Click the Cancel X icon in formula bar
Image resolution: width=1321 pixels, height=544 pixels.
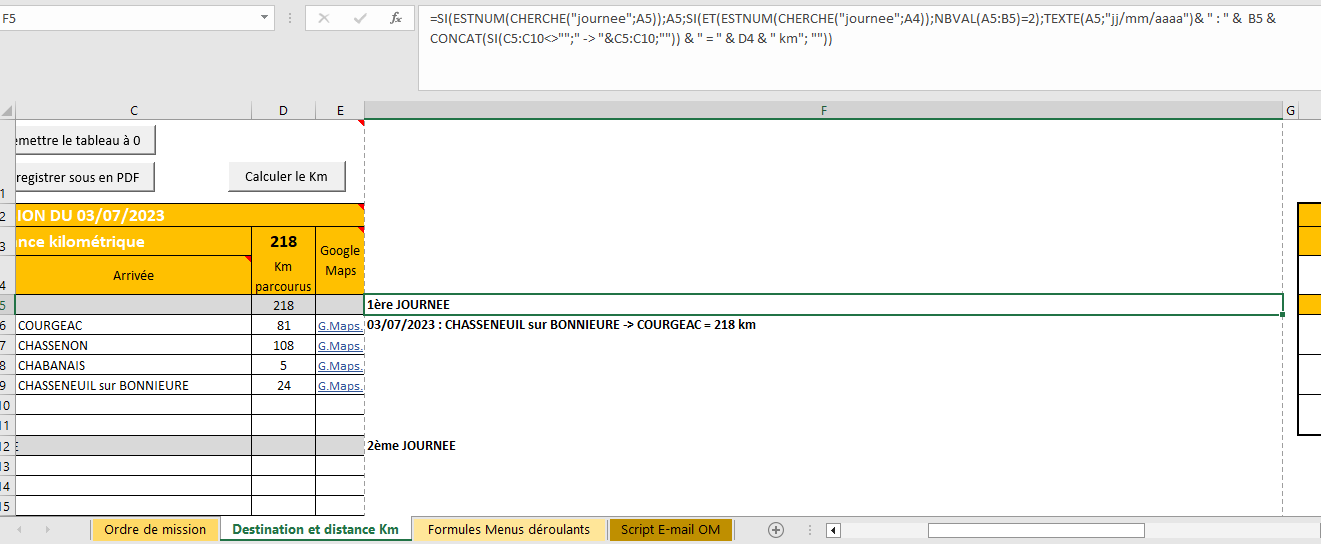tap(323, 18)
